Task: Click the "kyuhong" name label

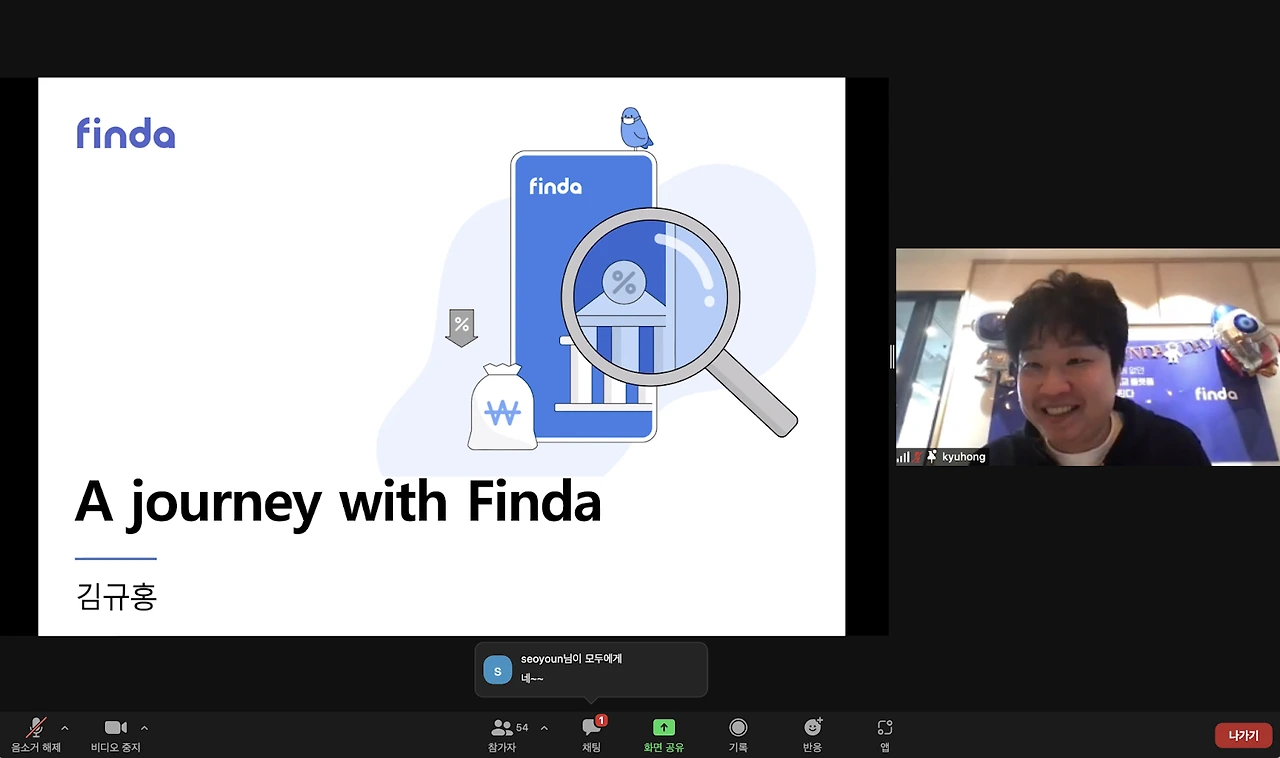Action: tap(964, 457)
